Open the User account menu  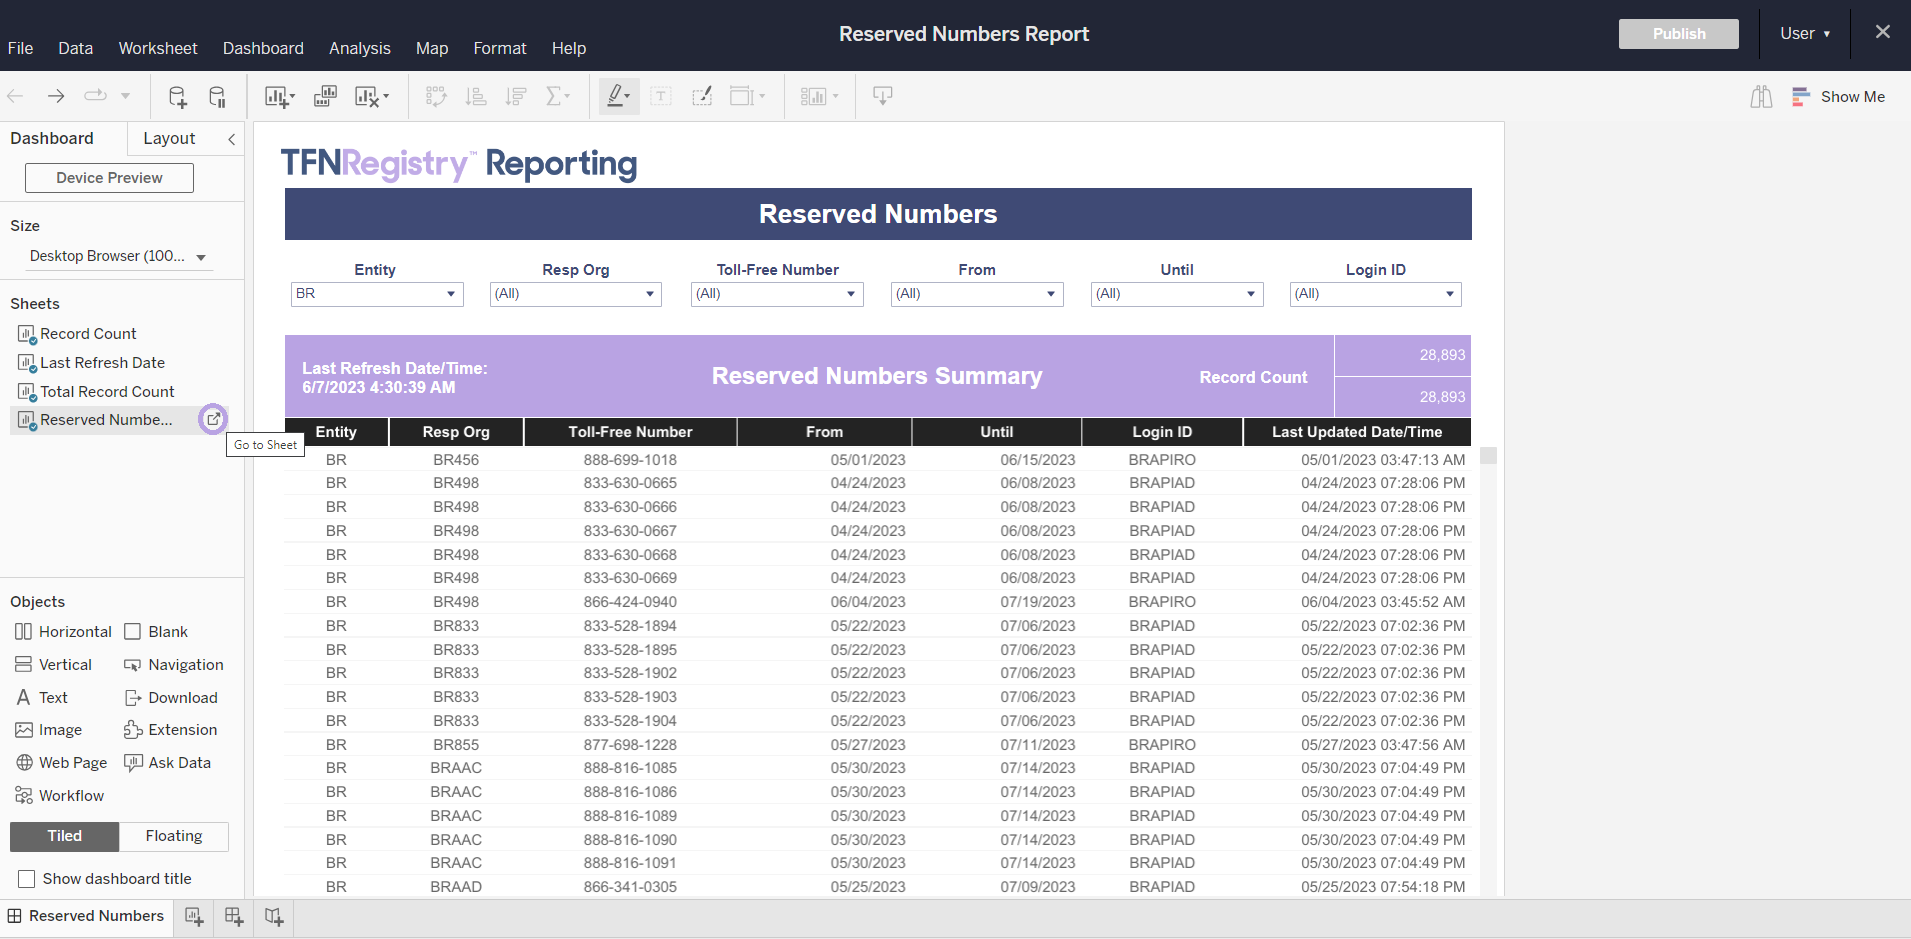tap(1805, 33)
